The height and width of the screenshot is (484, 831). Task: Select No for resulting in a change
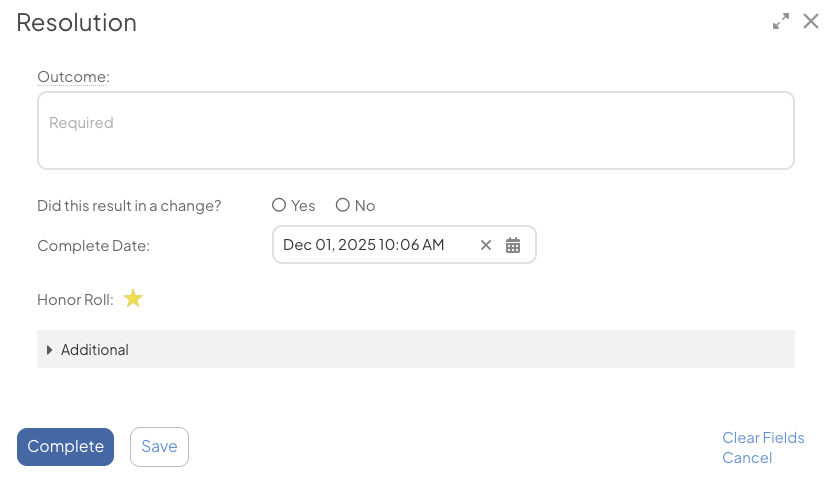click(x=343, y=205)
